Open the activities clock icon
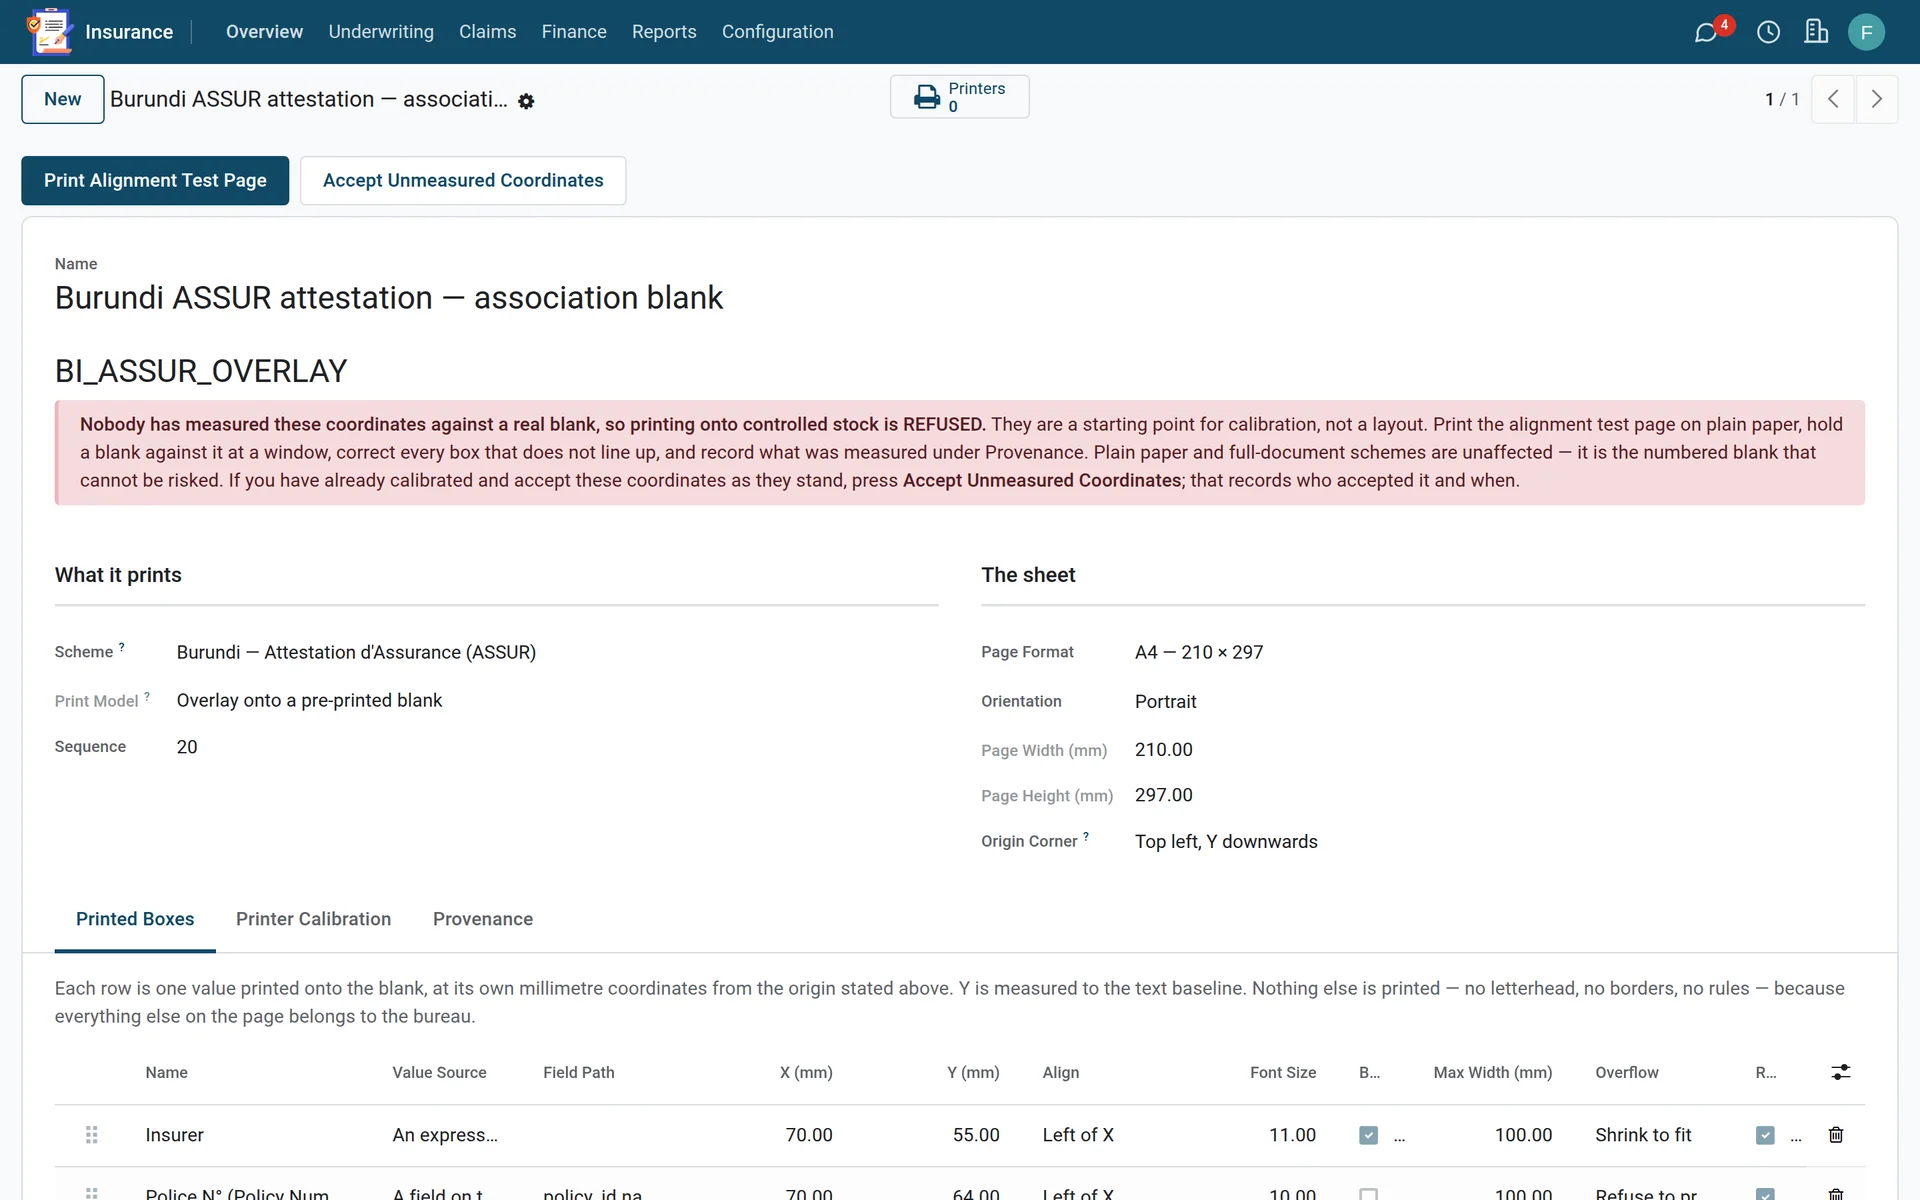1920x1200 pixels. tap(1768, 32)
